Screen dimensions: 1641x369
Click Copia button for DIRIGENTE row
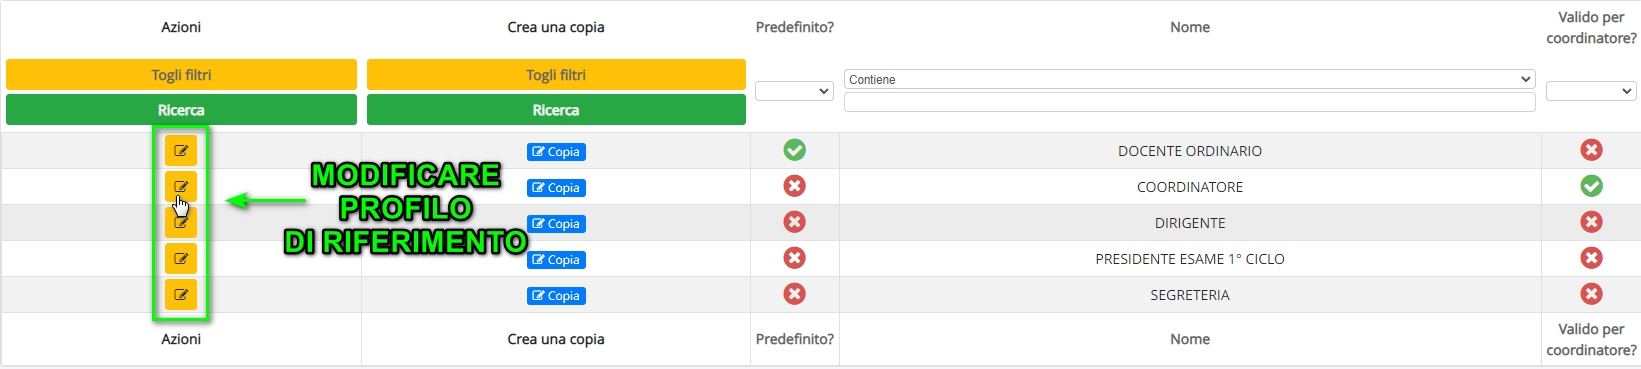point(556,224)
